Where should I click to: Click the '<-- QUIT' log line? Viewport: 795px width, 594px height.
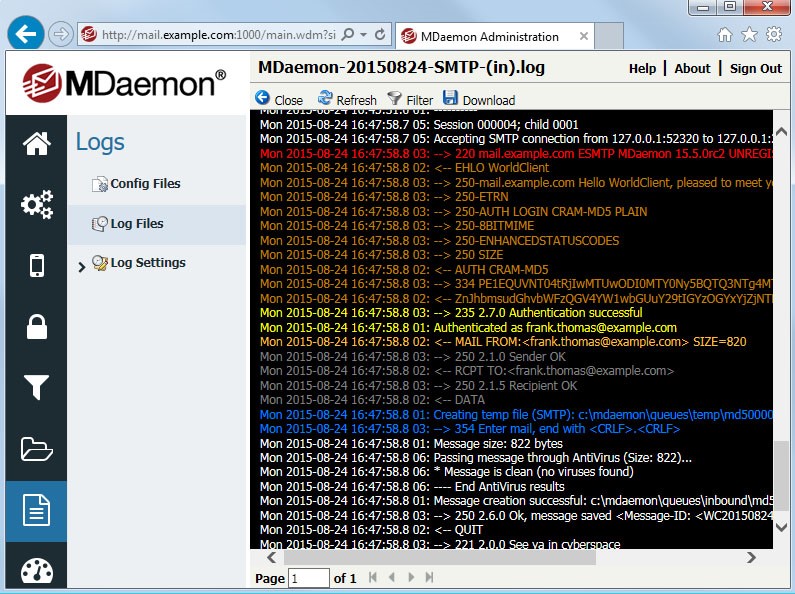tap(371, 530)
